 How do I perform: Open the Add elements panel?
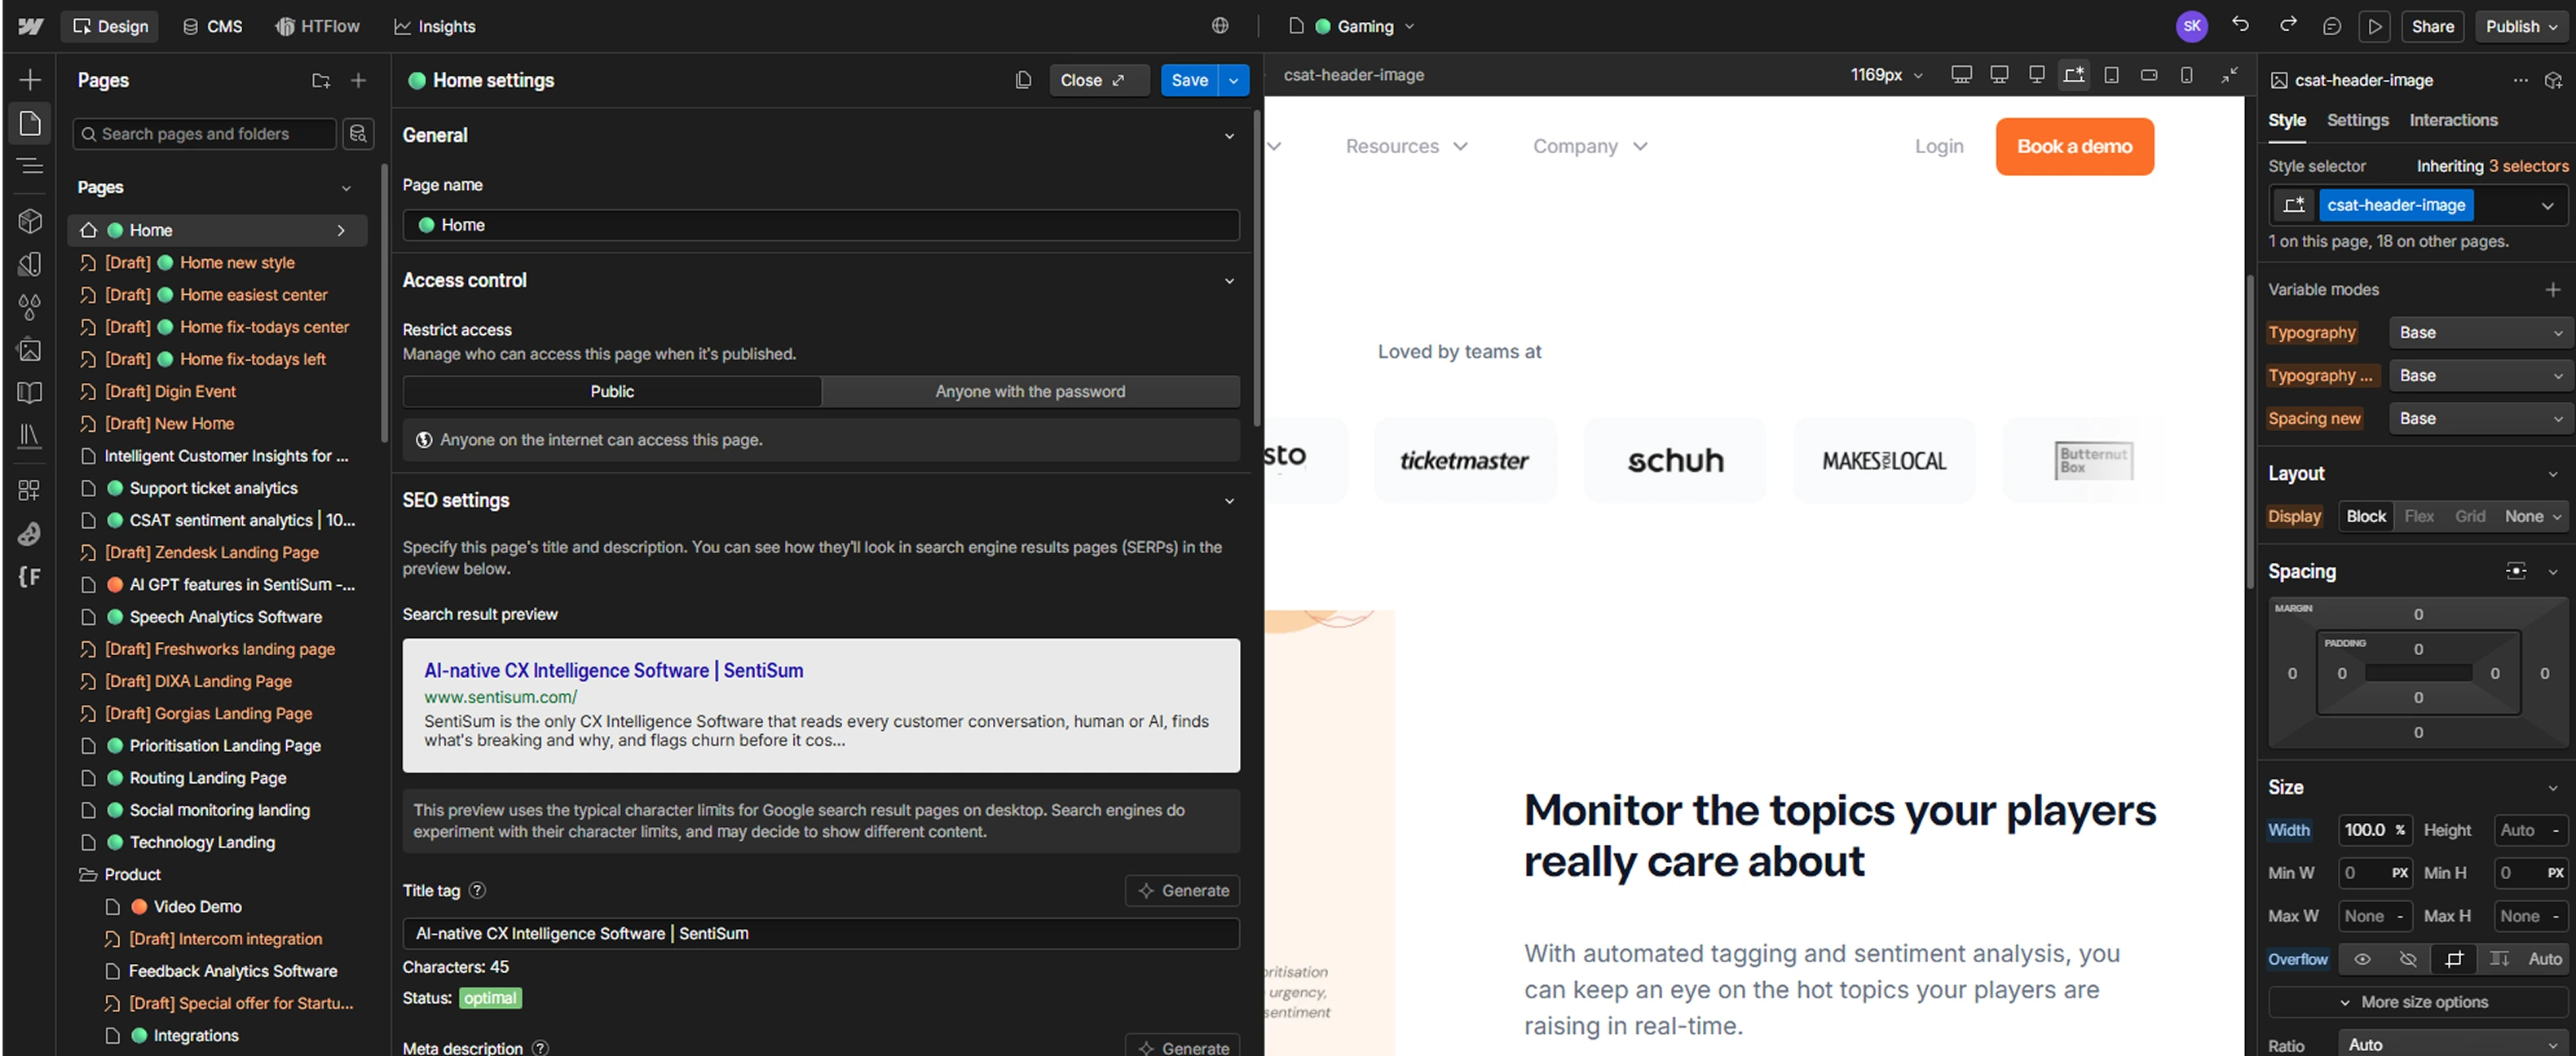[30, 80]
